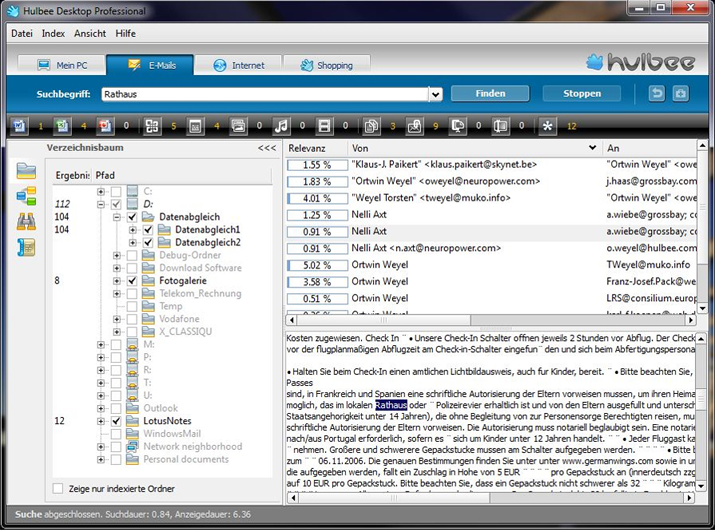The image size is (715, 530).
Task: Sort results by Relevanz column header
Action: (310, 148)
